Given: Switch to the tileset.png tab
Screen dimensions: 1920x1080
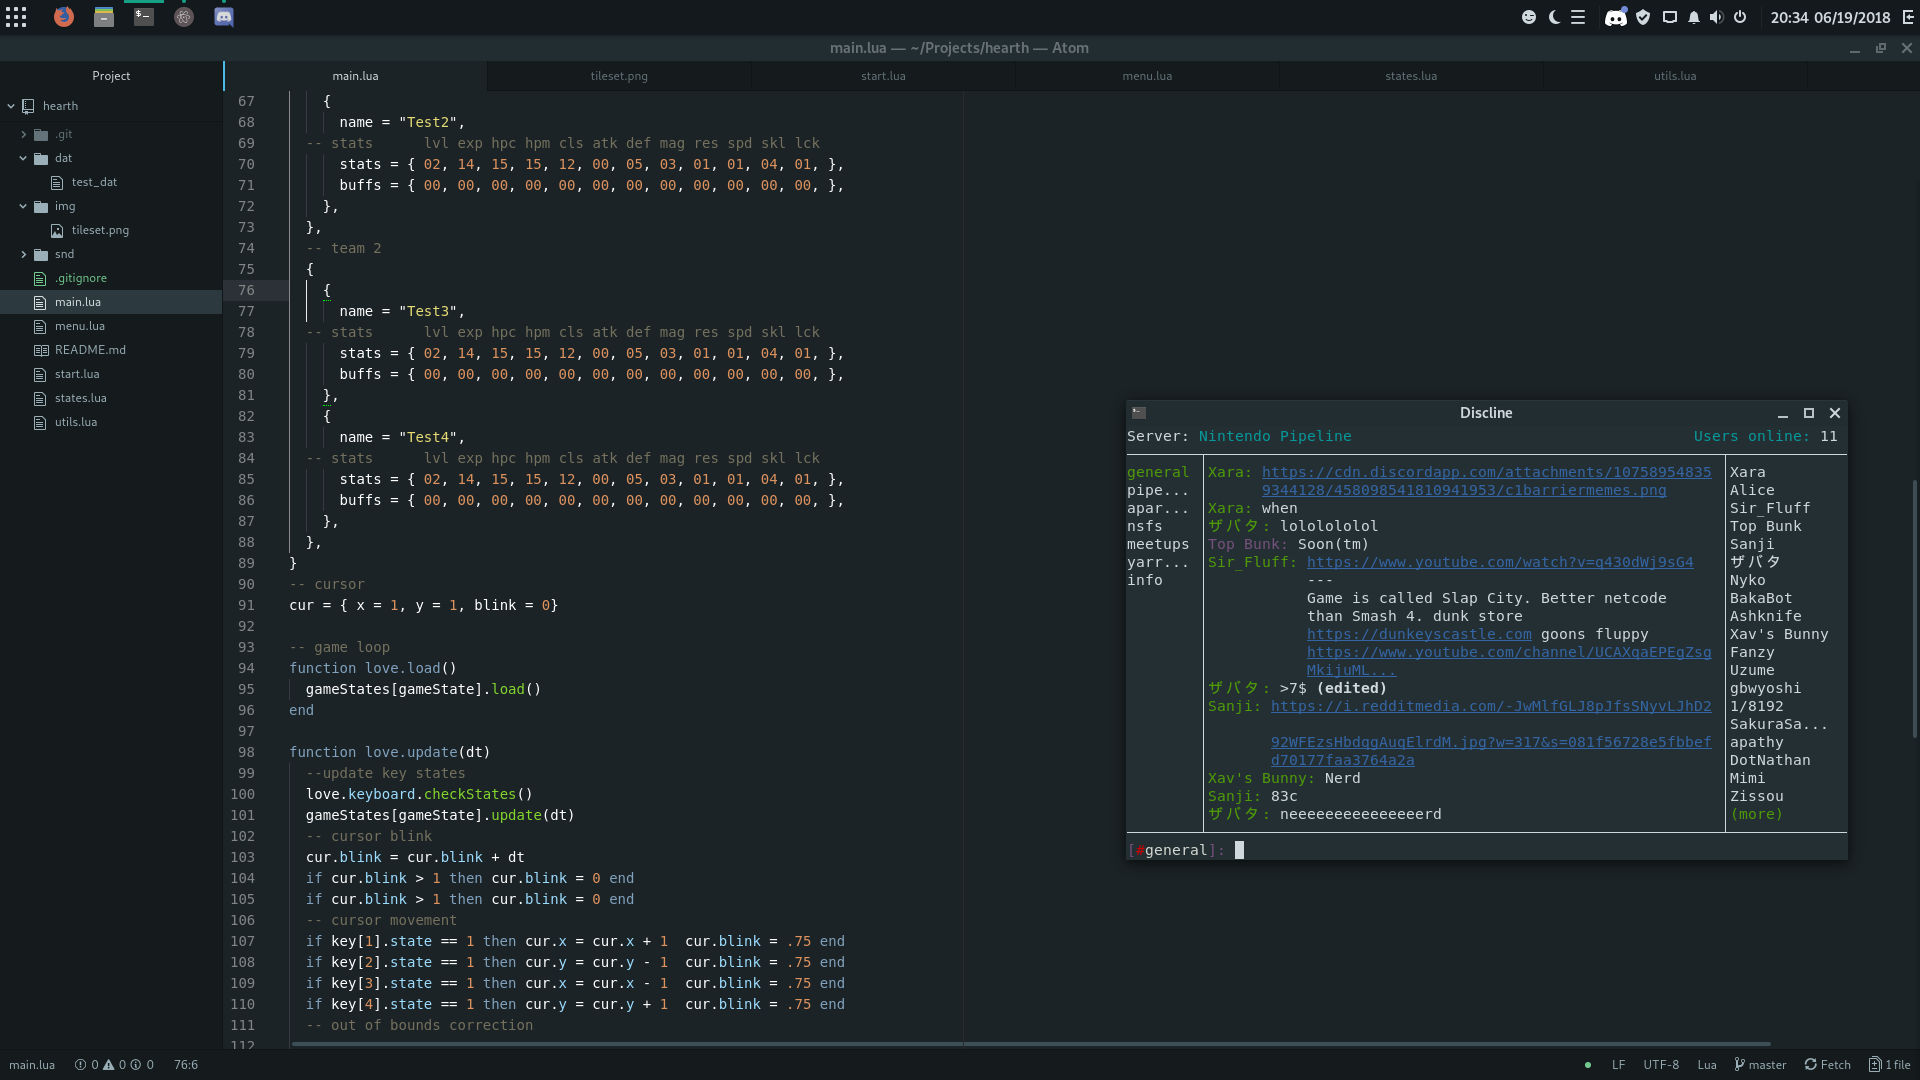Looking at the screenshot, I should pos(619,76).
